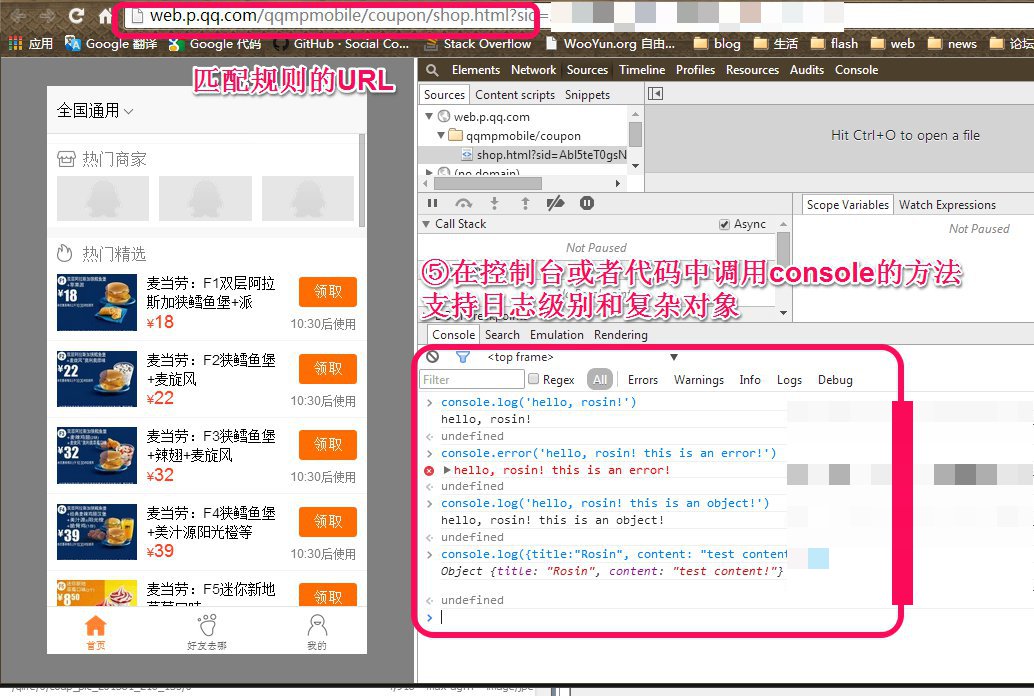
Task: Click the red error icon in console
Action: (429, 470)
